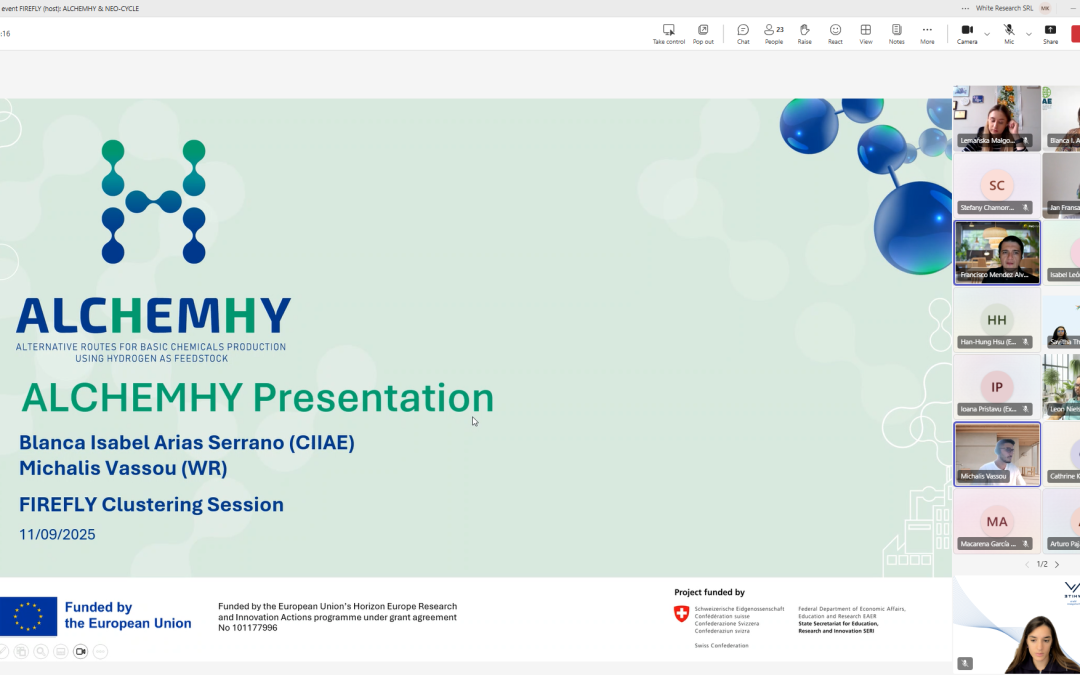Open the More actions menu
1080x675 pixels.
coord(927,34)
